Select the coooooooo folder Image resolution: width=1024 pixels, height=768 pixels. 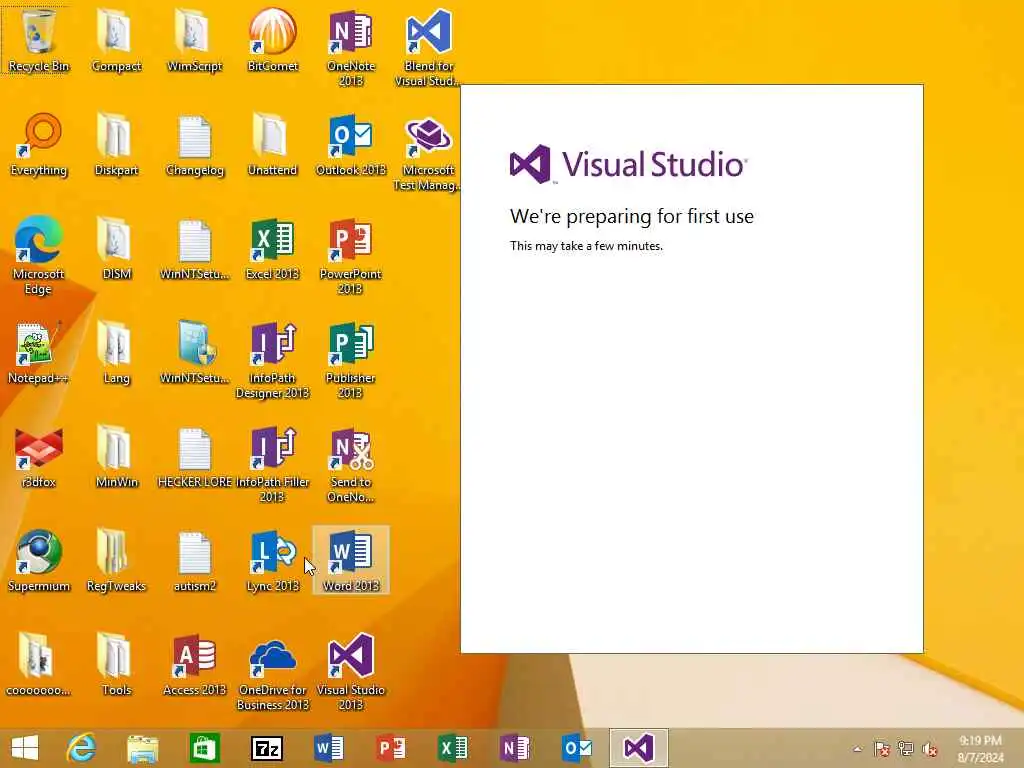pyautogui.click(x=39, y=664)
